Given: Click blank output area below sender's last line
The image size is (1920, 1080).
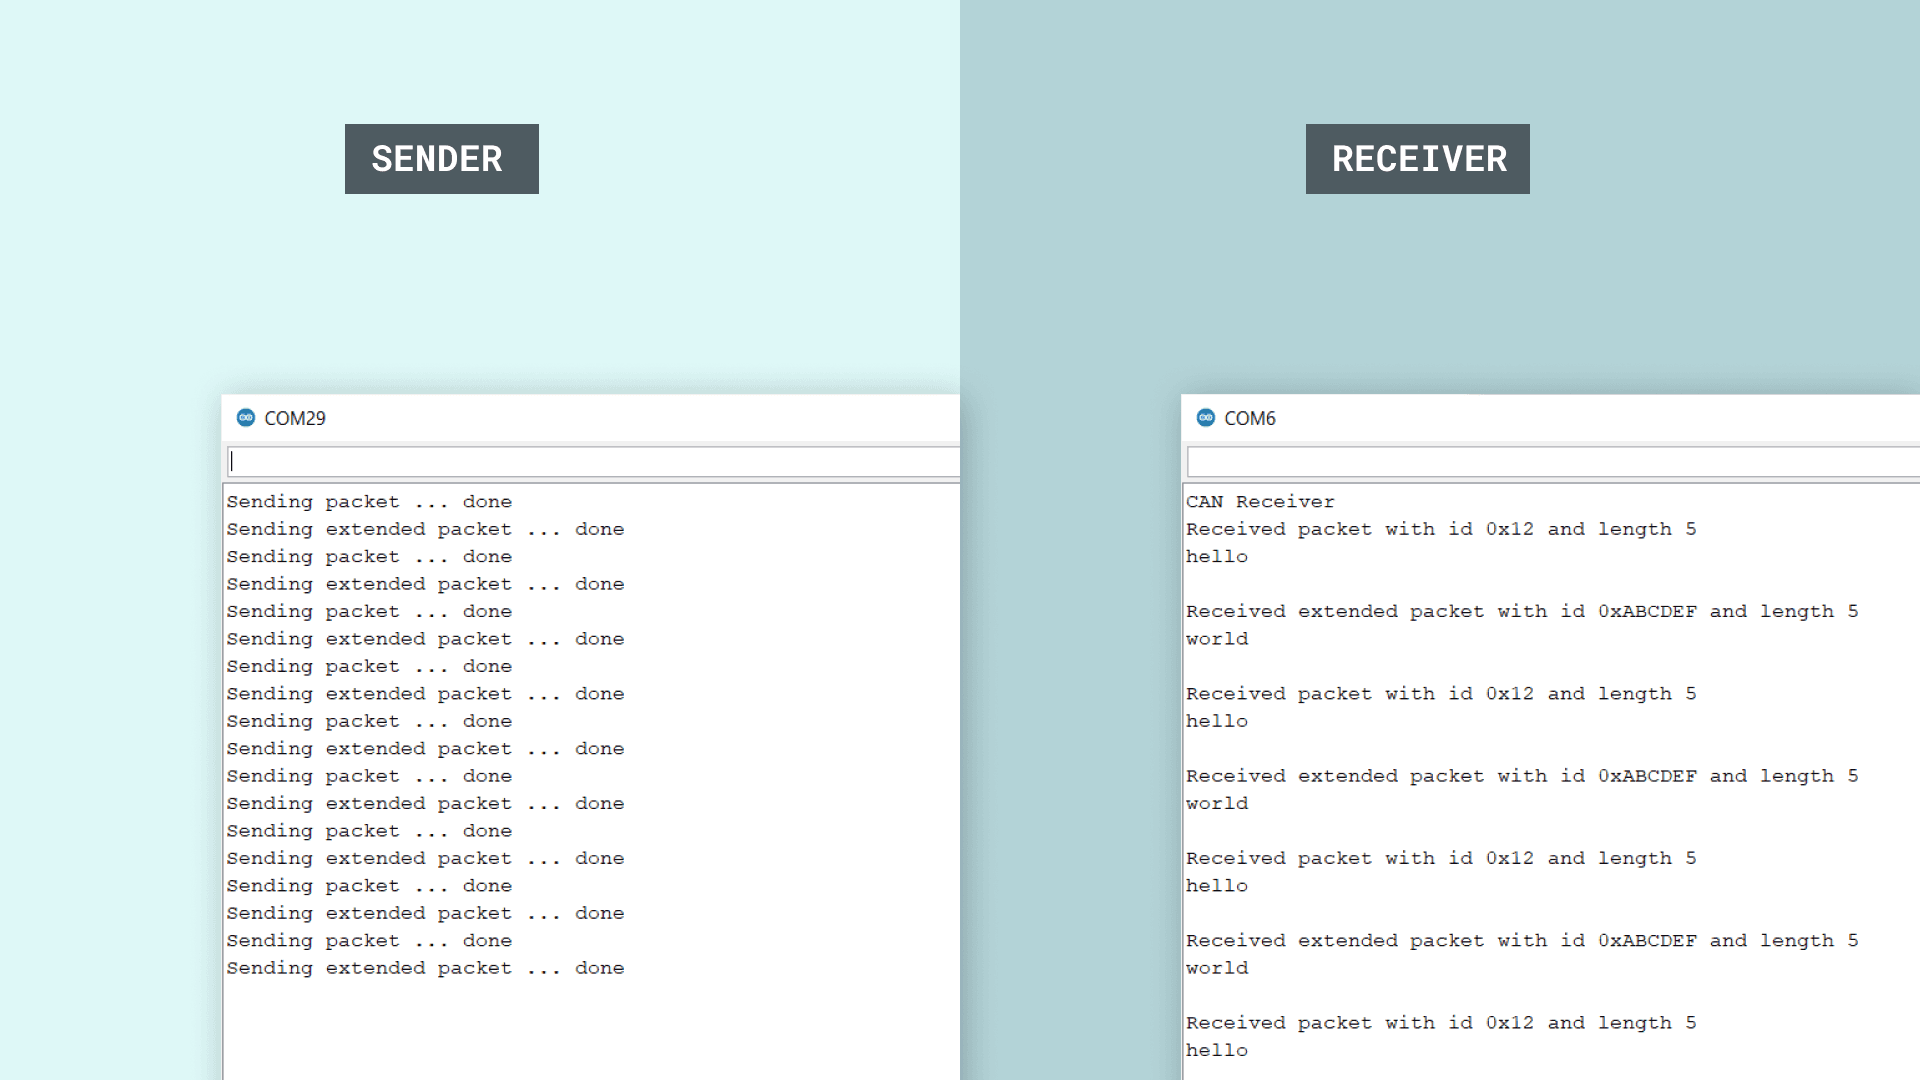Looking at the screenshot, I should coord(590,1030).
